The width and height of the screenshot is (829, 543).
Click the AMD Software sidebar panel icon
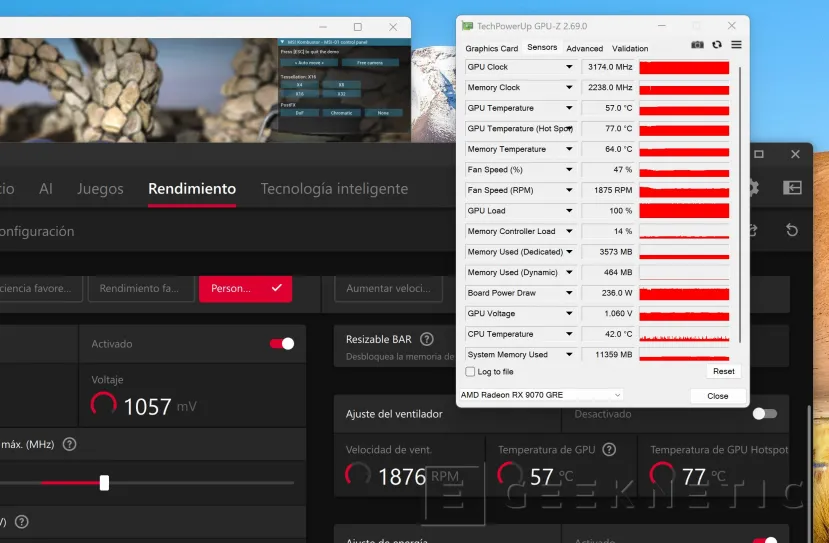pyautogui.click(x=792, y=187)
